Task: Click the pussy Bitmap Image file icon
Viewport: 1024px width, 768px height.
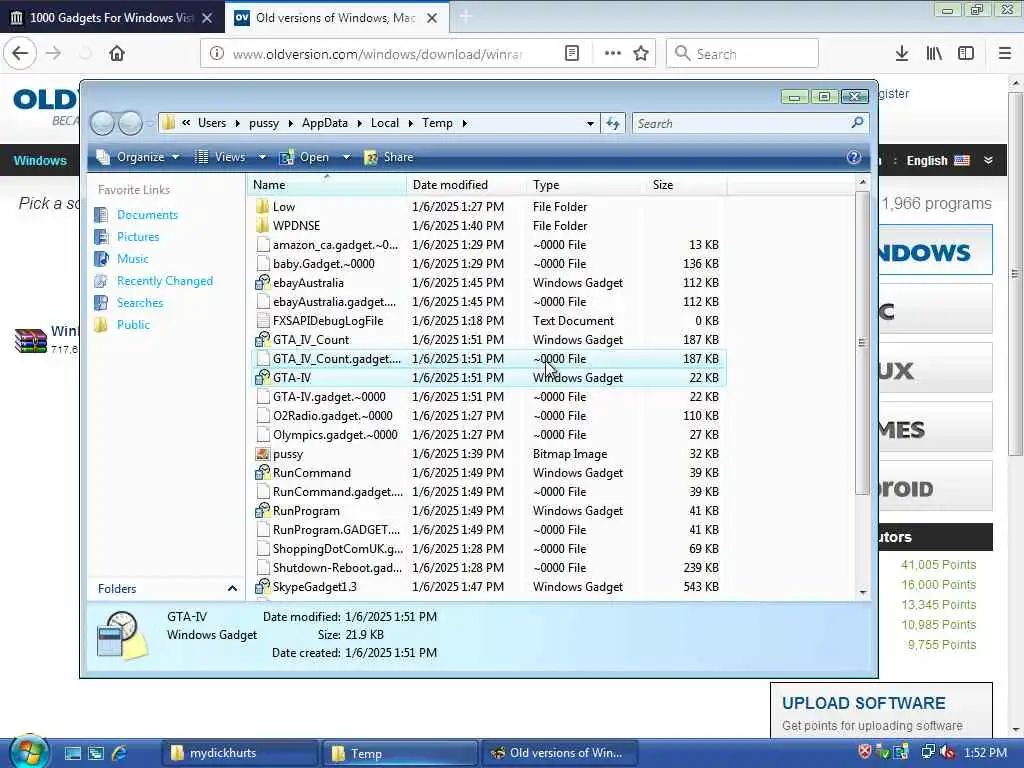Action: coord(263,453)
